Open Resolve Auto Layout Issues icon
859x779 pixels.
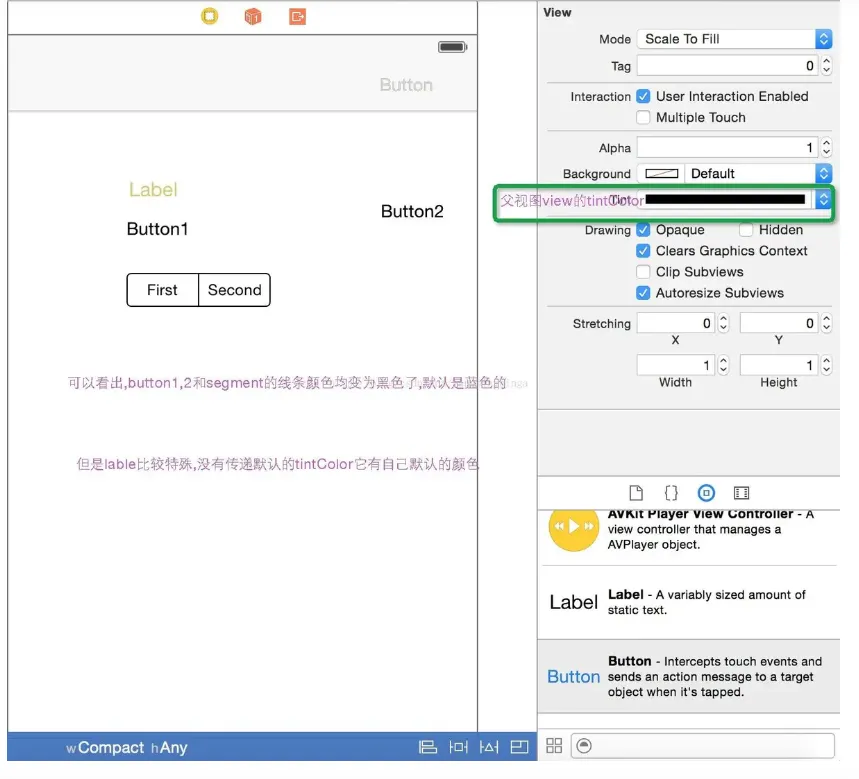coord(519,747)
